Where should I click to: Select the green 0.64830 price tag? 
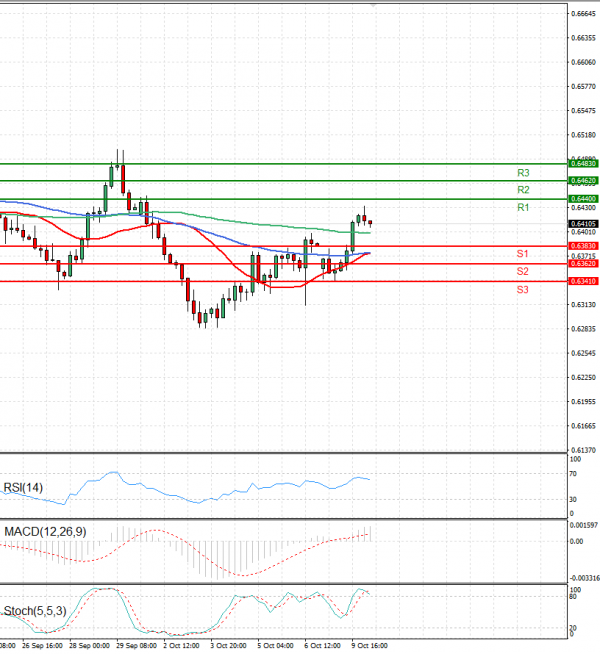(x=583, y=164)
